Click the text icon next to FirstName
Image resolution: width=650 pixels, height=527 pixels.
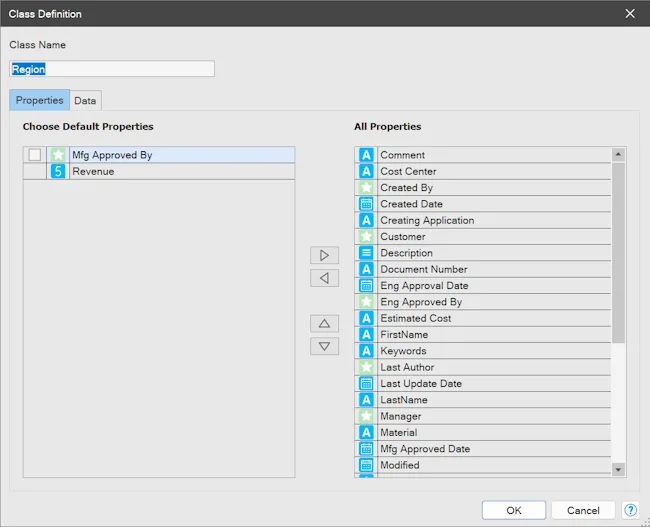(366, 335)
